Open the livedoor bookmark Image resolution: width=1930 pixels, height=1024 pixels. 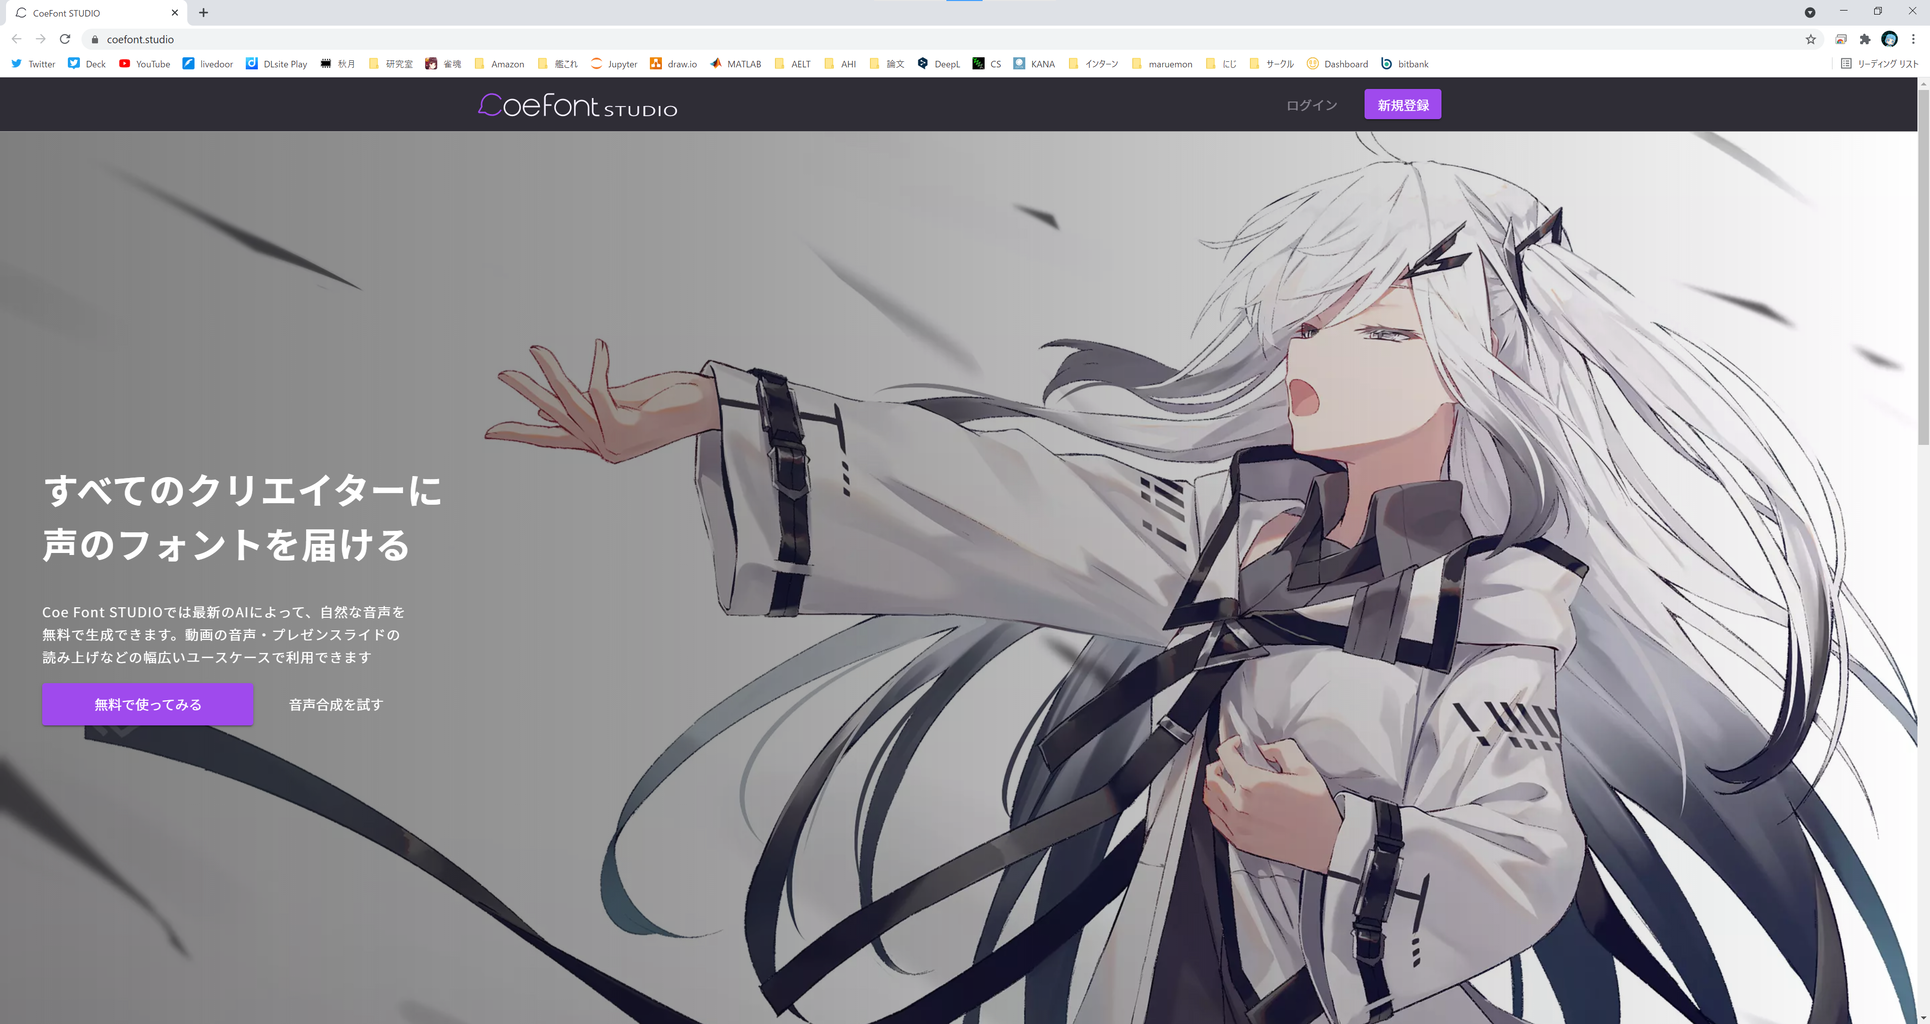(208, 64)
